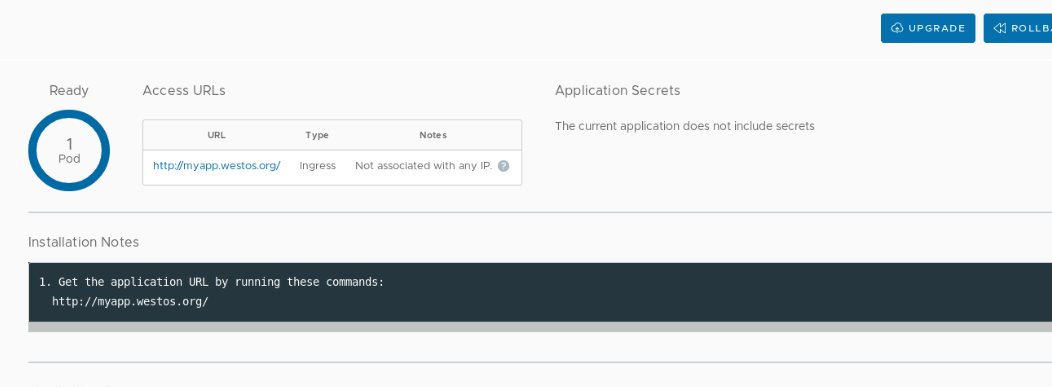Select the Notes column header
The image size is (1052, 387).
pyautogui.click(x=433, y=135)
